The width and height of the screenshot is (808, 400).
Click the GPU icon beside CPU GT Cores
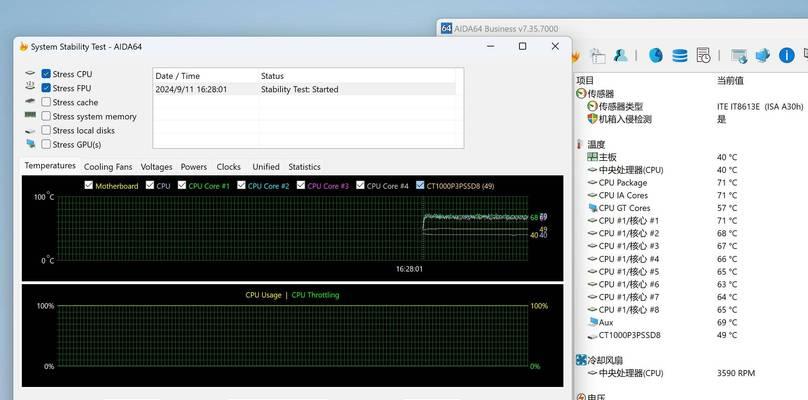[x=593, y=208]
